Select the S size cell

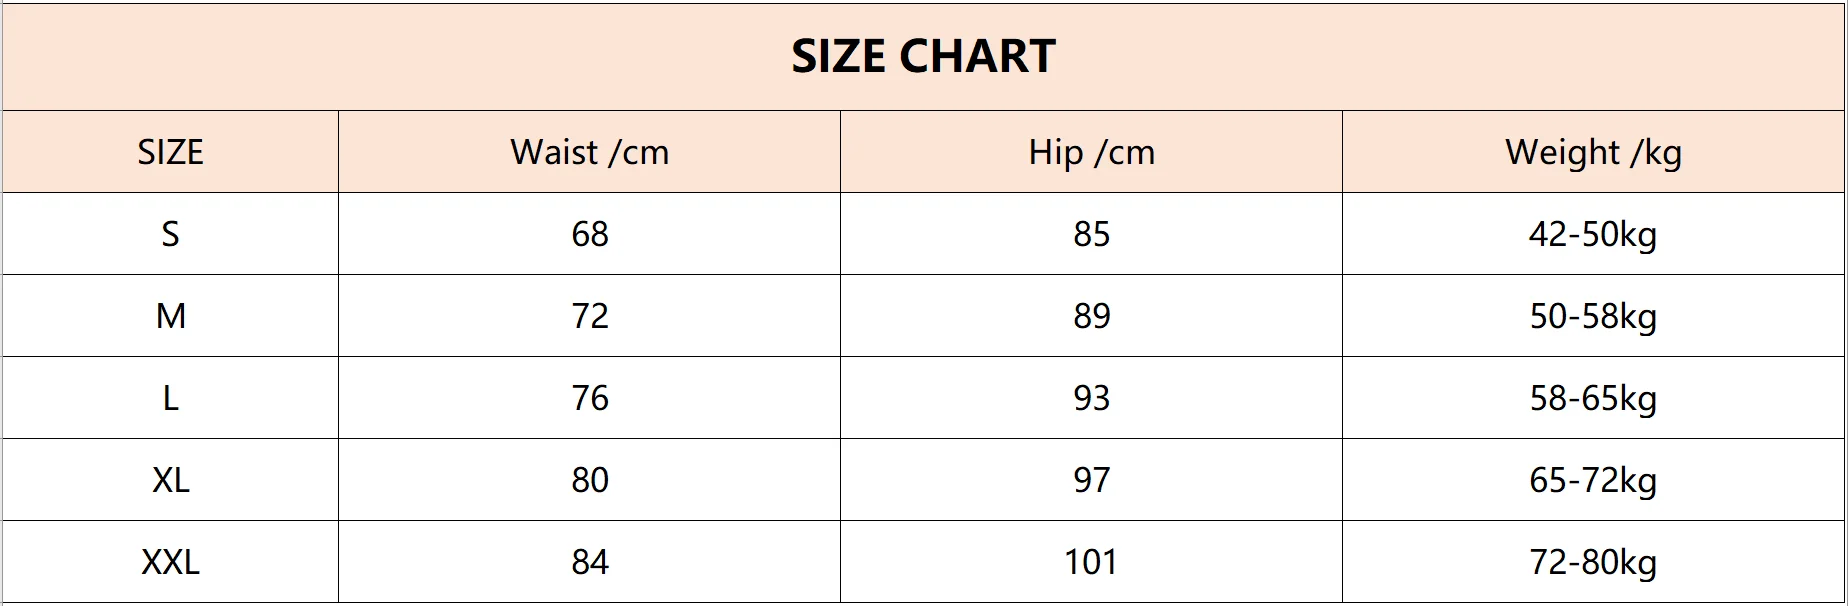click(170, 234)
